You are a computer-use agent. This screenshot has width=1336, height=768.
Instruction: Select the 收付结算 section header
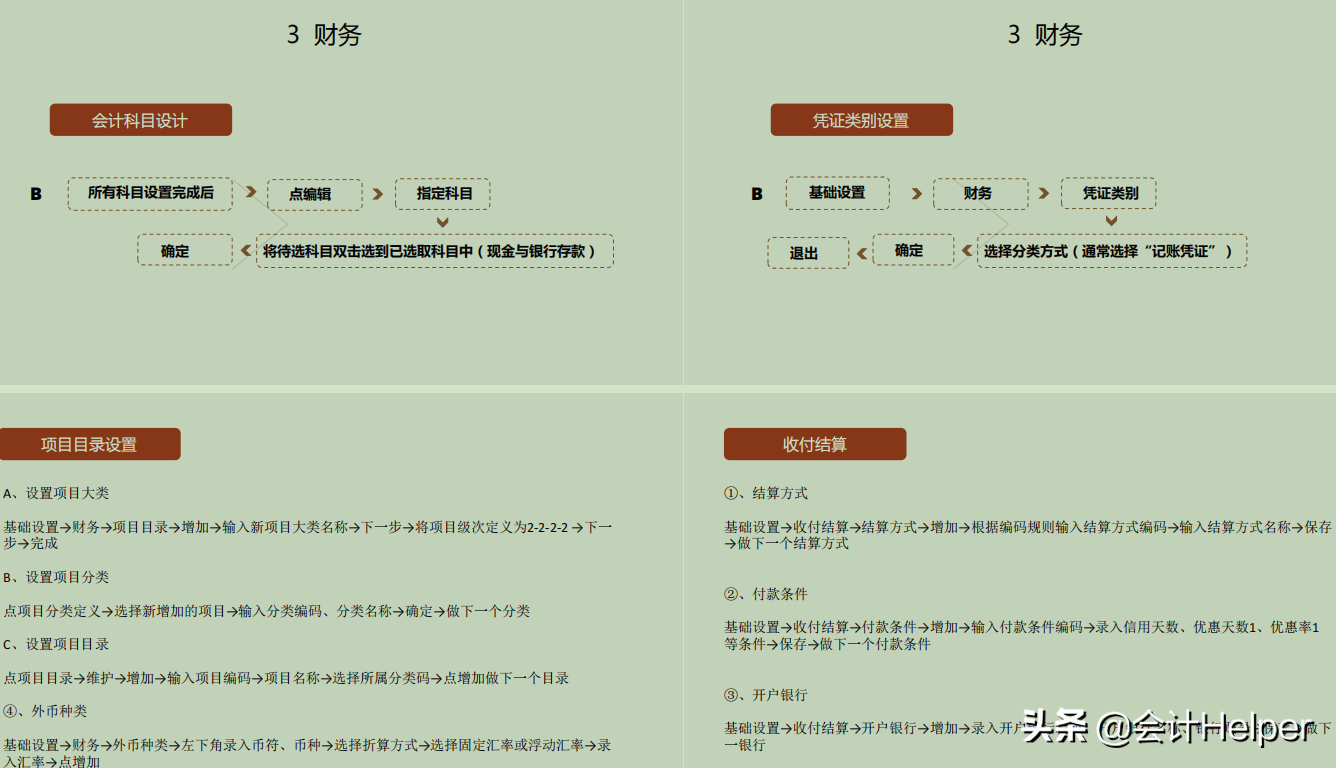(x=815, y=444)
